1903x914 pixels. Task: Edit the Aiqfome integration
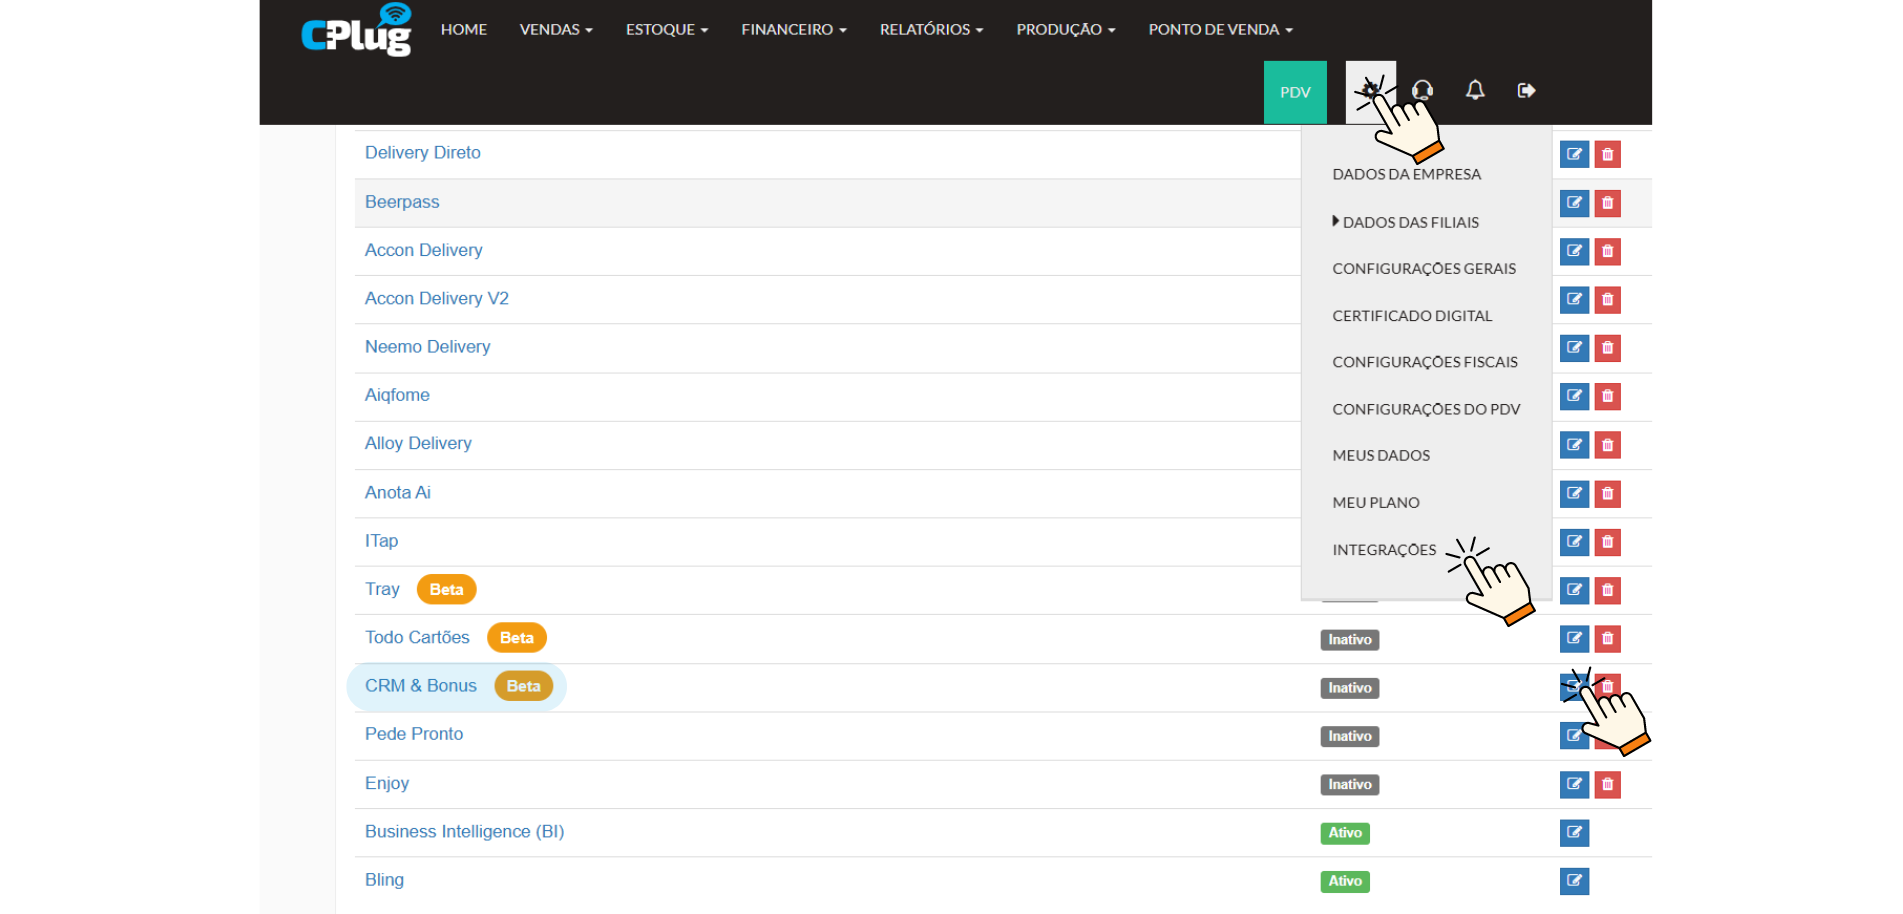(x=1574, y=396)
